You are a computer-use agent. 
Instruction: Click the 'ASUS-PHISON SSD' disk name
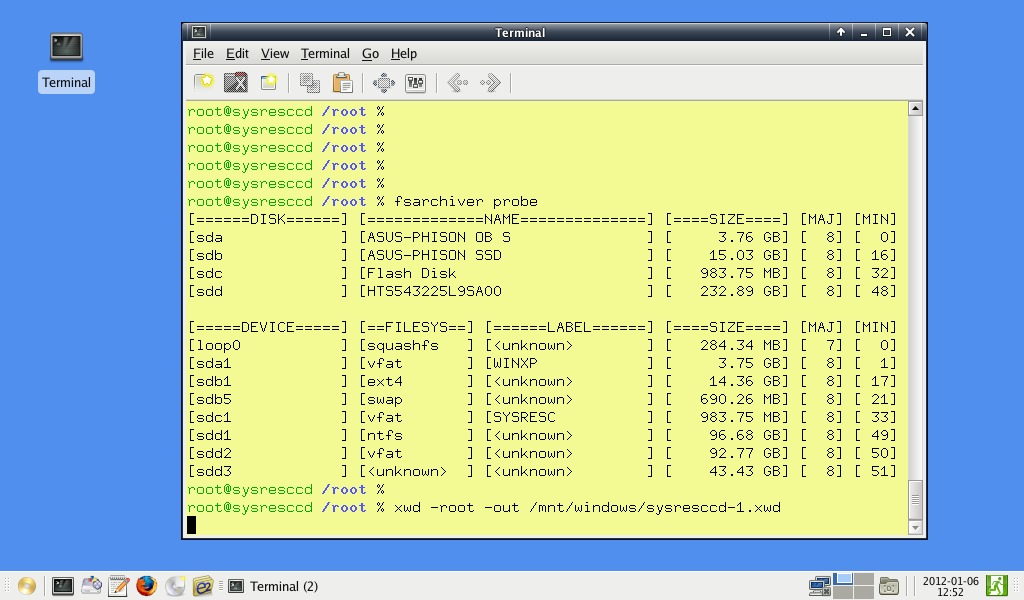(x=434, y=255)
